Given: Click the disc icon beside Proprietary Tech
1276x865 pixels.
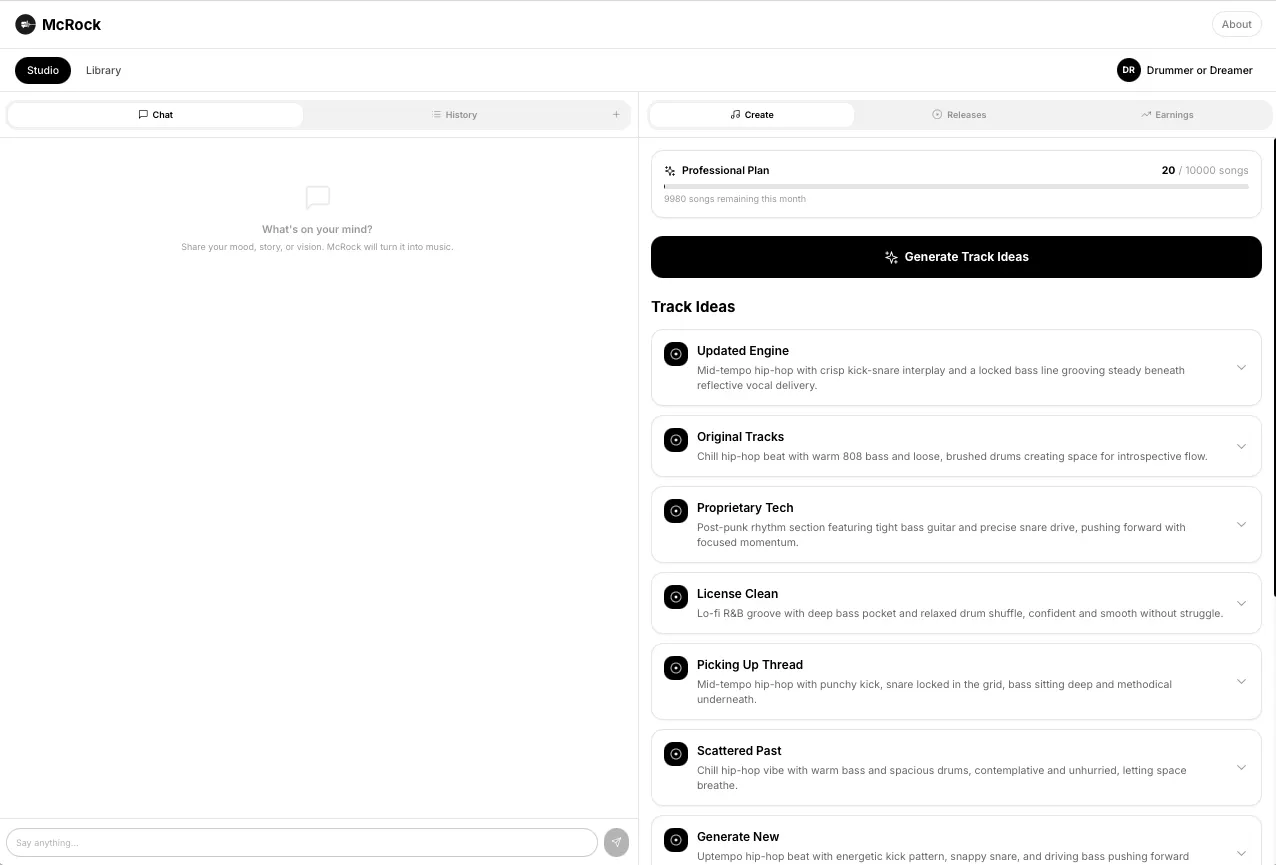Looking at the screenshot, I should click(676, 511).
